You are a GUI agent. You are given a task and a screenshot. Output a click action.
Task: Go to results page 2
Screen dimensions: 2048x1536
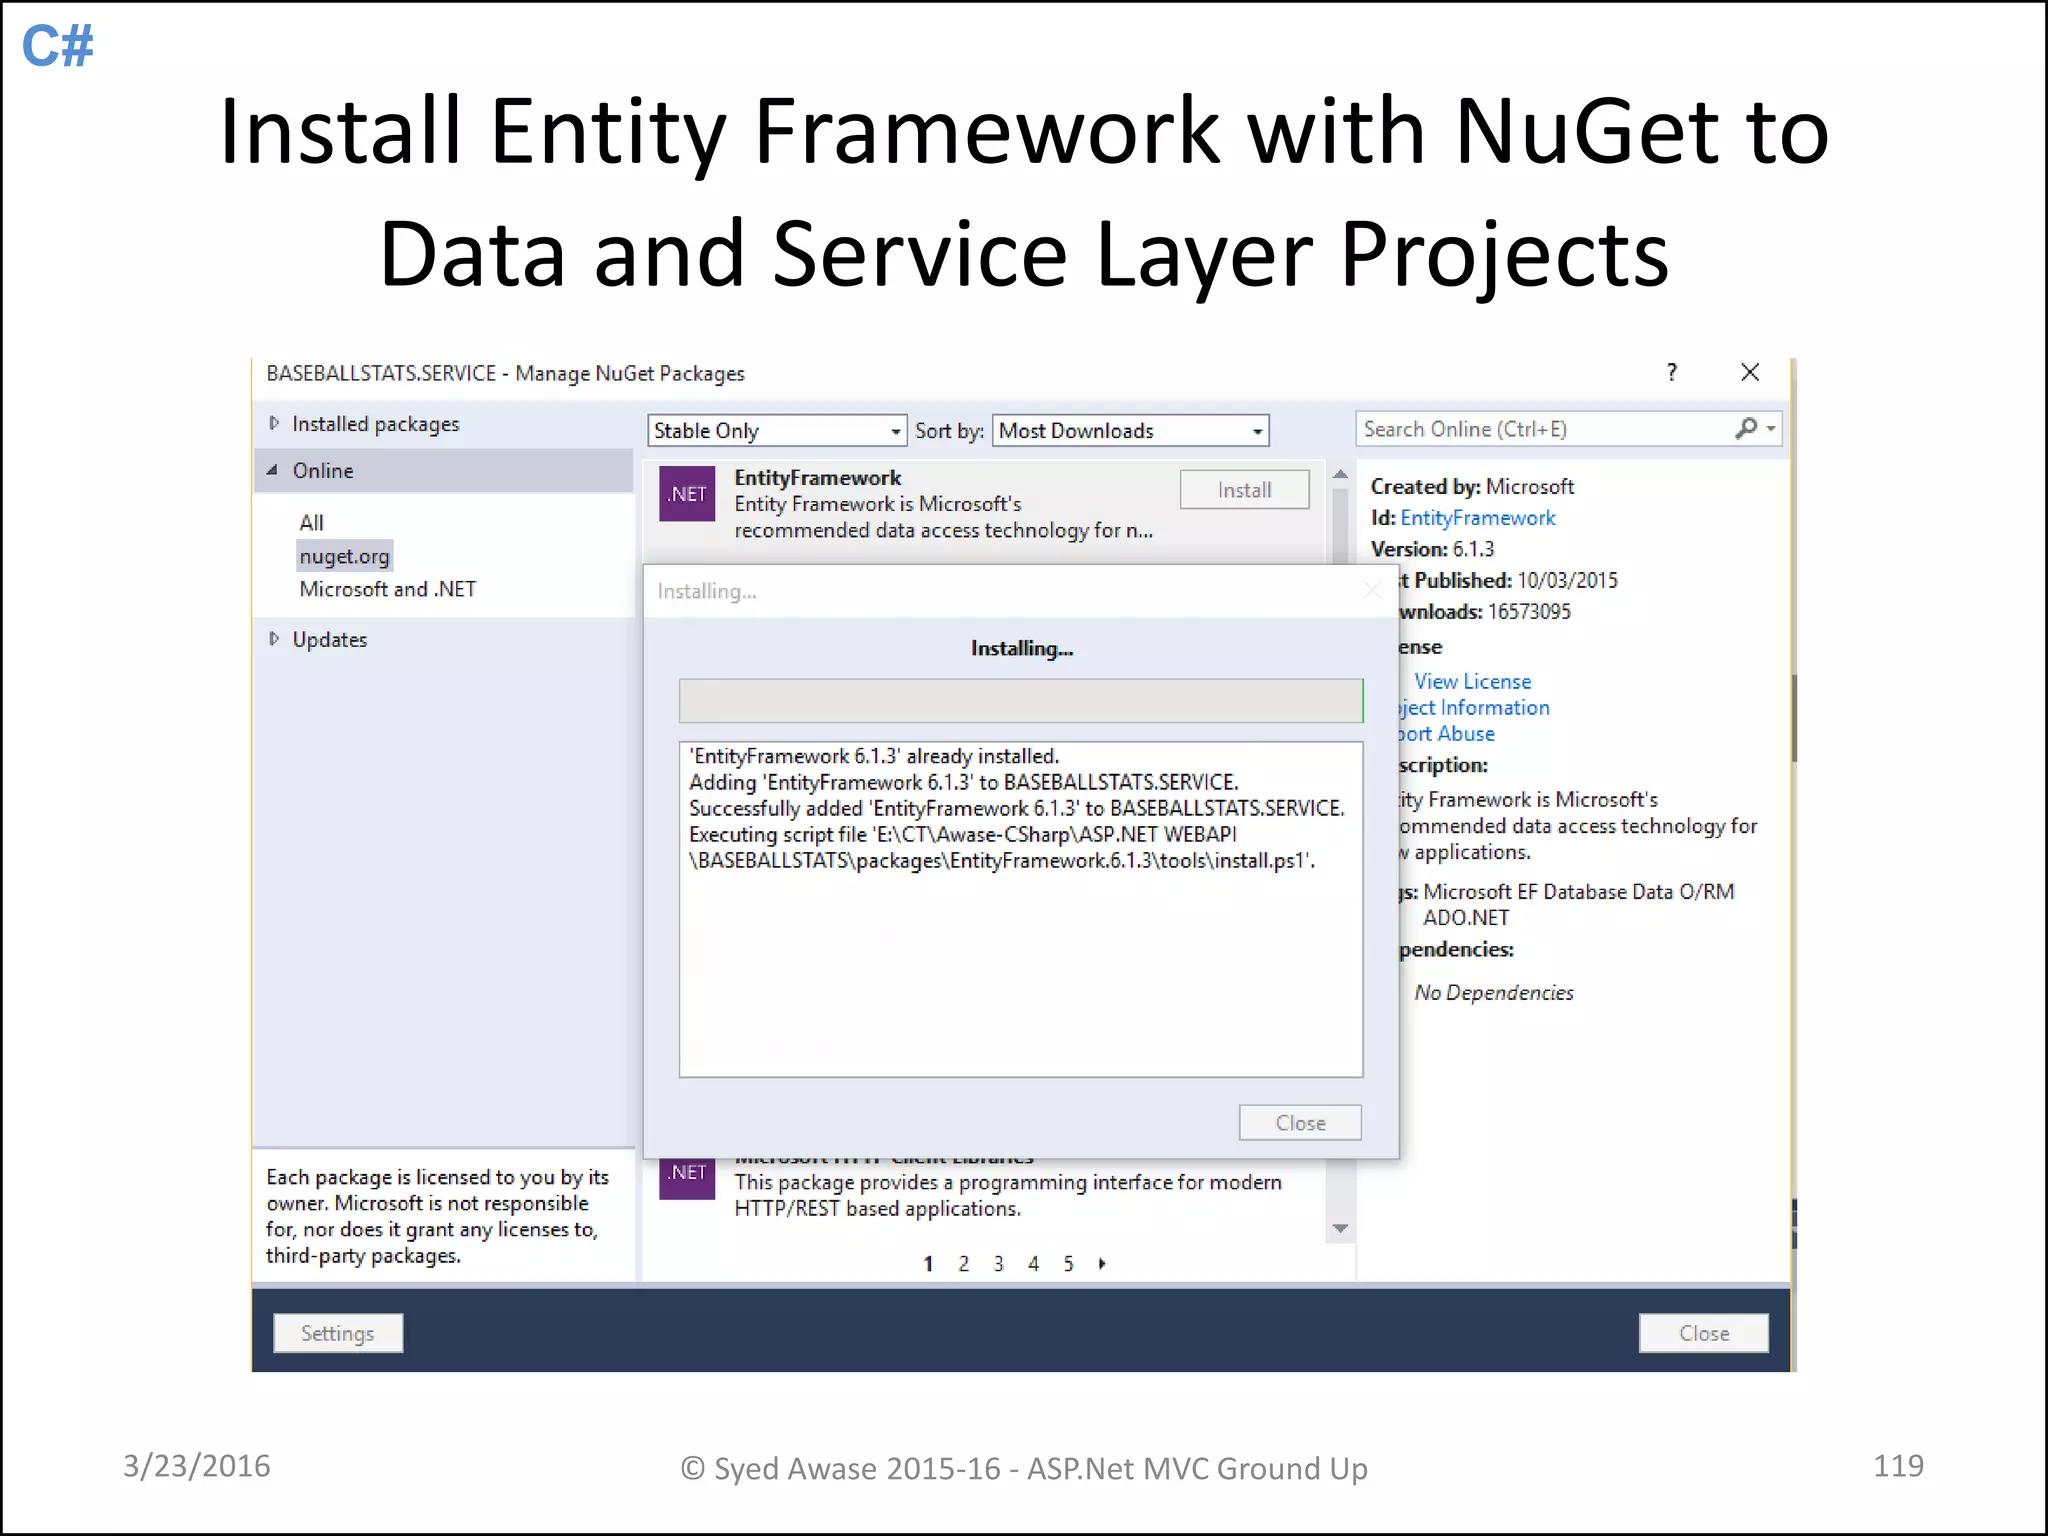coord(963,1264)
